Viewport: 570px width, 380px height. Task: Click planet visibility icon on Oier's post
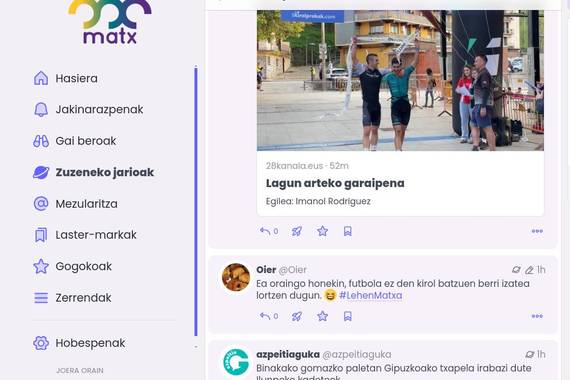[516, 270]
